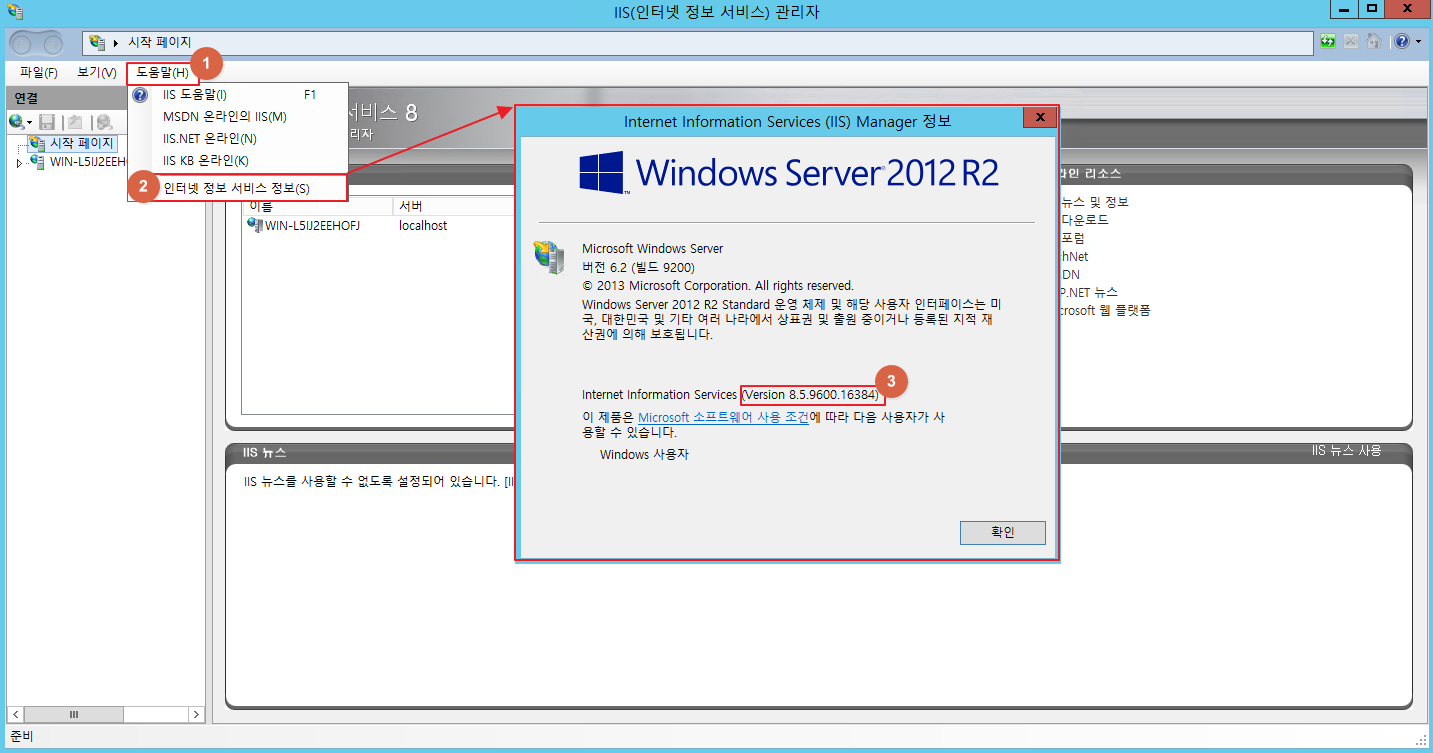Choose IIS KB 온라인(K) menu entry
The height and width of the screenshot is (753, 1433).
(x=238, y=160)
